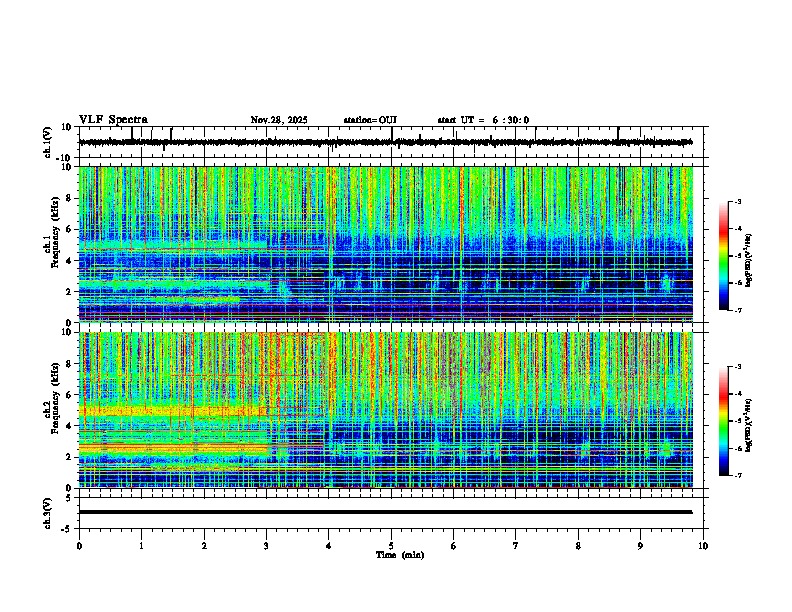Click time-axis tick label "7"

(516, 545)
